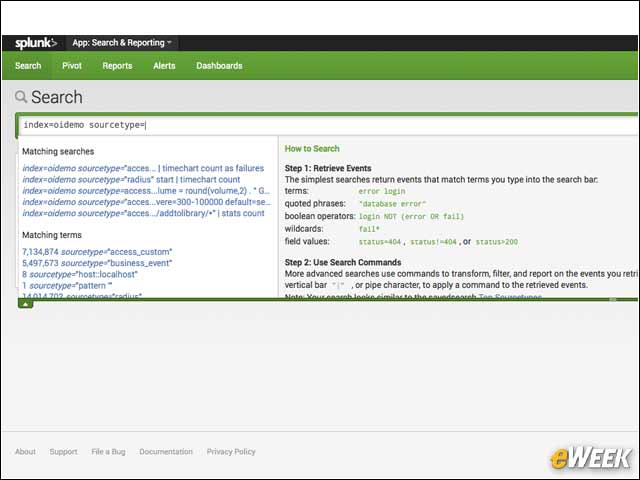Image resolution: width=640 pixels, height=480 pixels.
Task: Select the 'timechart count as failures' matching search
Action: [143, 168]
